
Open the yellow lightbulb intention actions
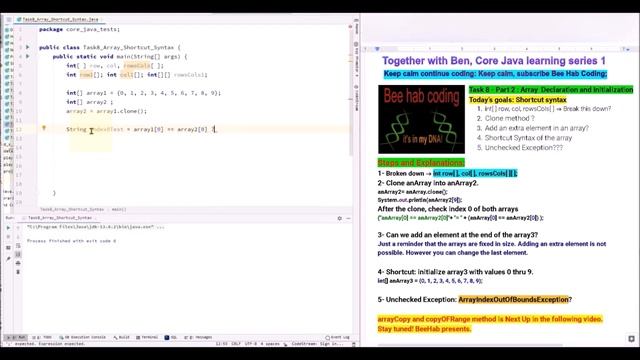coord(44,128)
